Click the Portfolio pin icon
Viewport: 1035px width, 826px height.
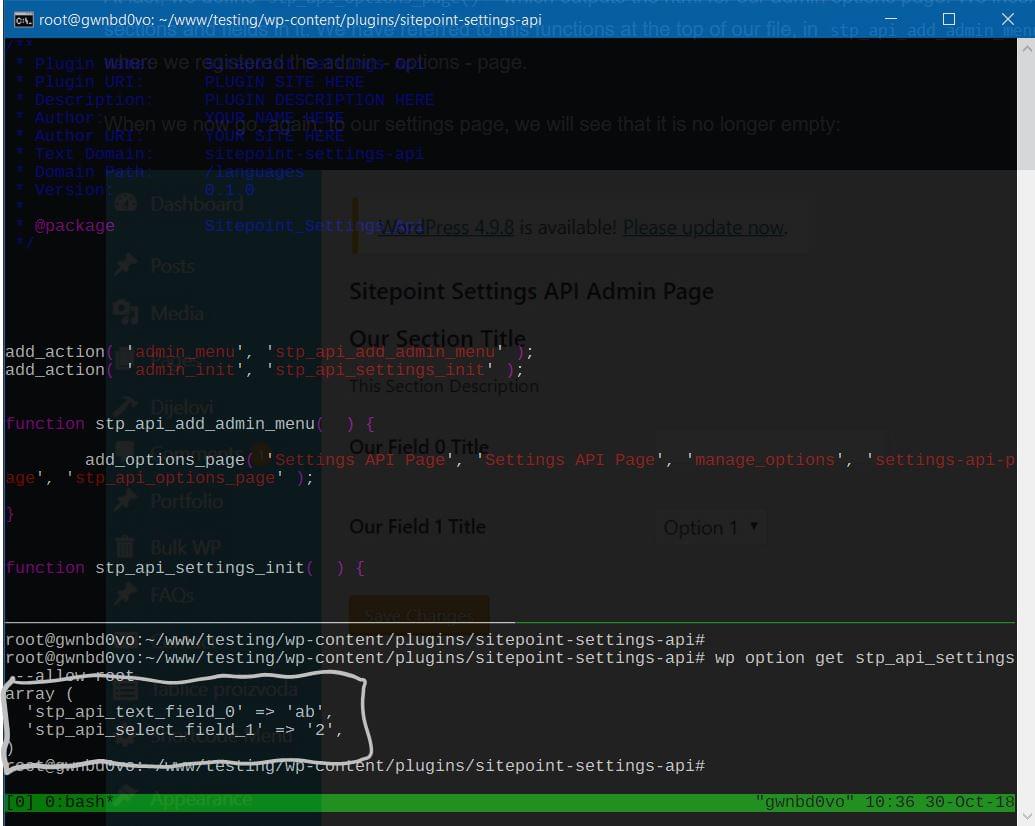tap(126, 501)
